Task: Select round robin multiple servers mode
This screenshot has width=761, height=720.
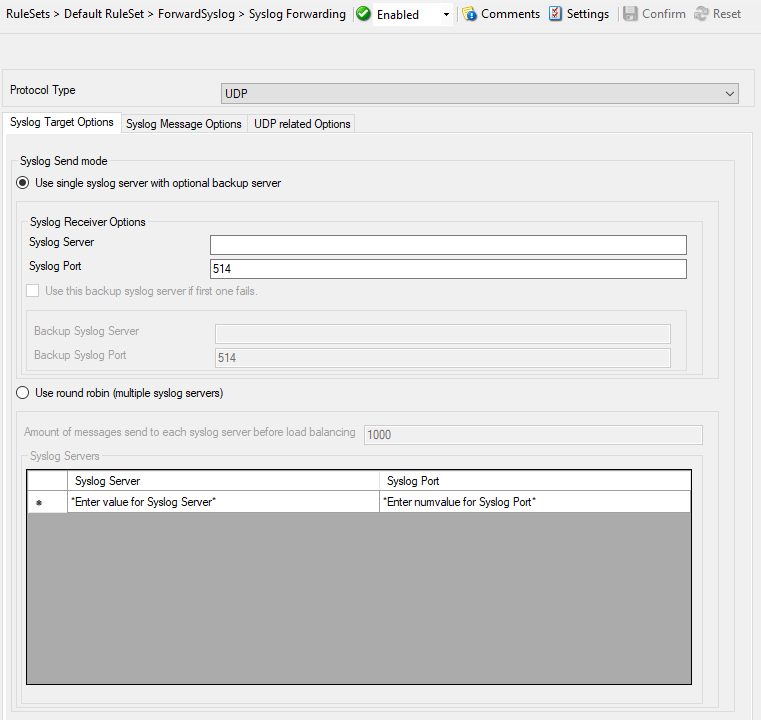Action: pos(23,393)
